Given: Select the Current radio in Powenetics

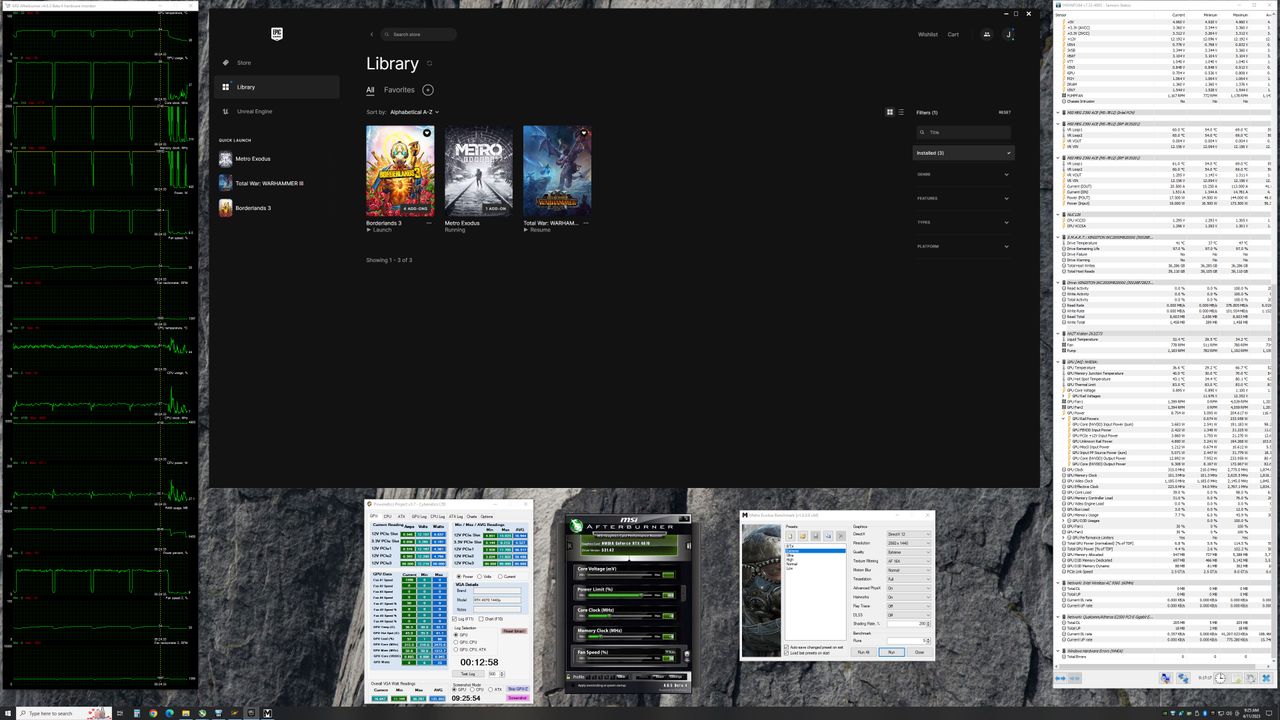Looking at the screenshot, I should coord(506,576).
